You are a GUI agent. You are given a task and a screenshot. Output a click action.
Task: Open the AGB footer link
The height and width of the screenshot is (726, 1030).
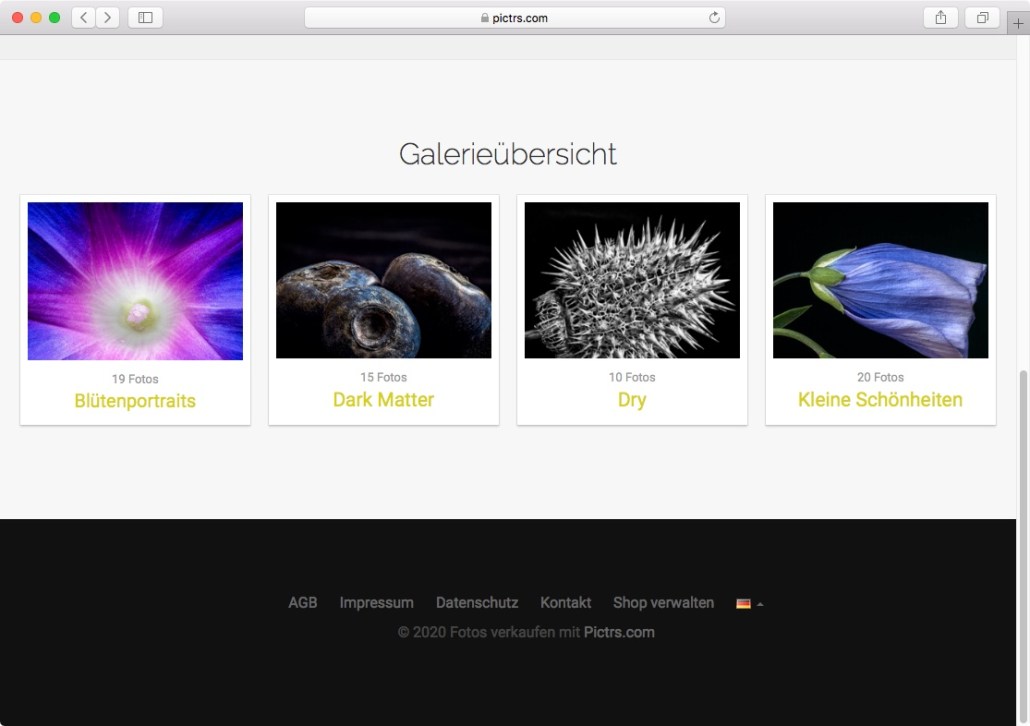tap(303, 602)
